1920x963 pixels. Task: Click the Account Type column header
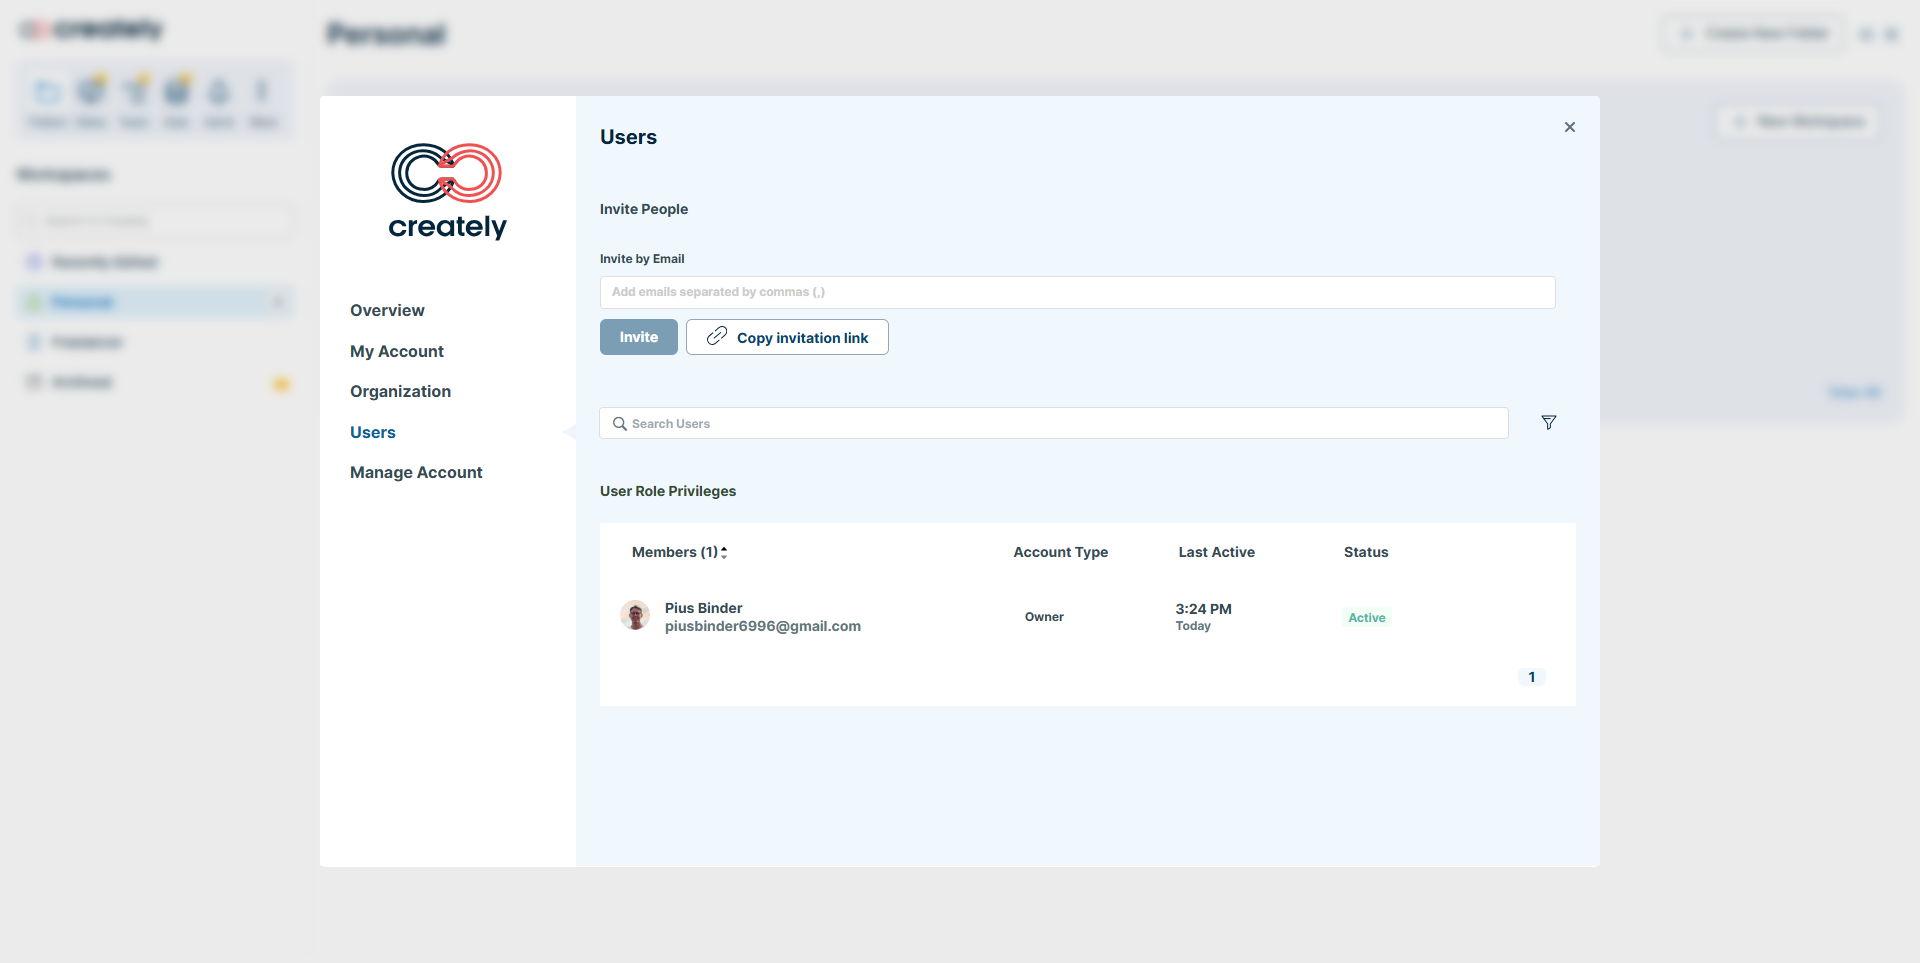tap(1060, 552)
